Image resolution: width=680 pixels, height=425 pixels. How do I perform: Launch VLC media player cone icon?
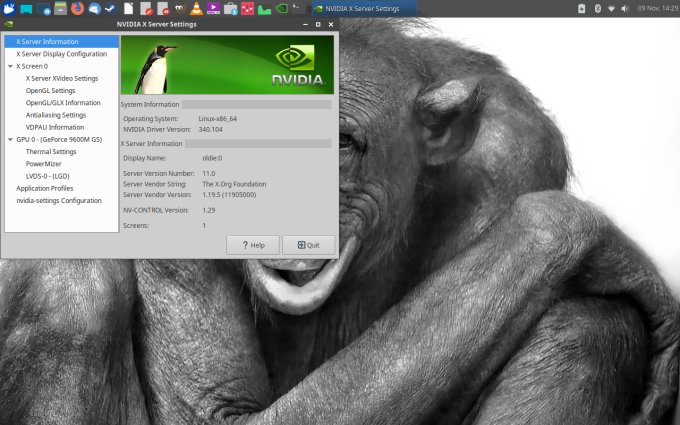click(196, 8)
